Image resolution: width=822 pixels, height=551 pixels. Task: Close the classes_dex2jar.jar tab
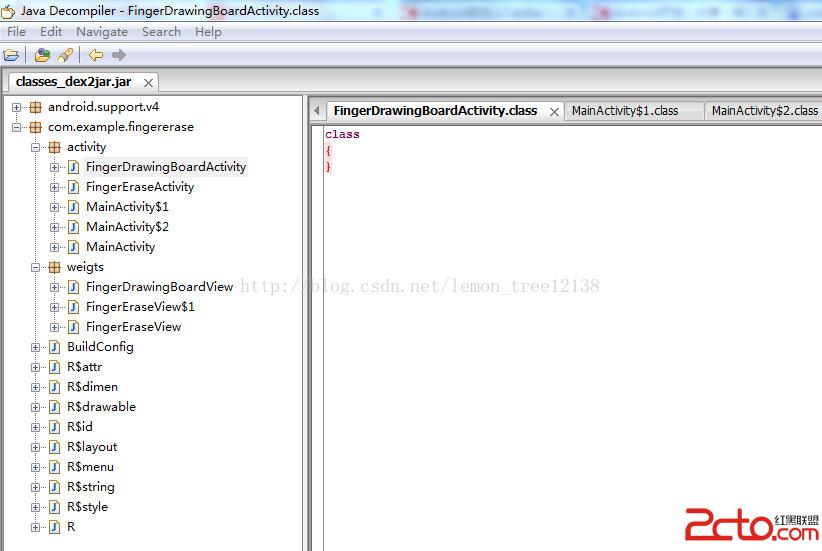pos(148,83)
